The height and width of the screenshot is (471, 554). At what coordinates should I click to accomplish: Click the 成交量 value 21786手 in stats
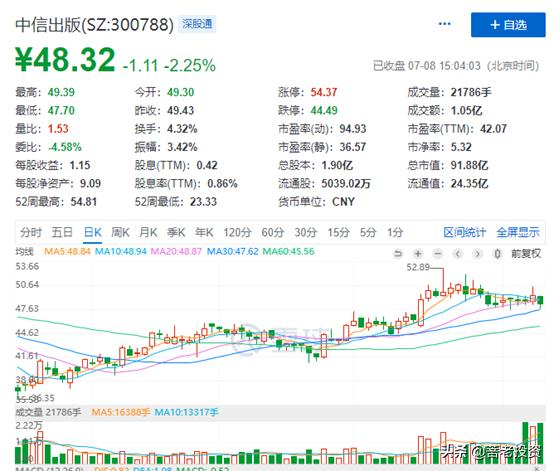[471, 92]
